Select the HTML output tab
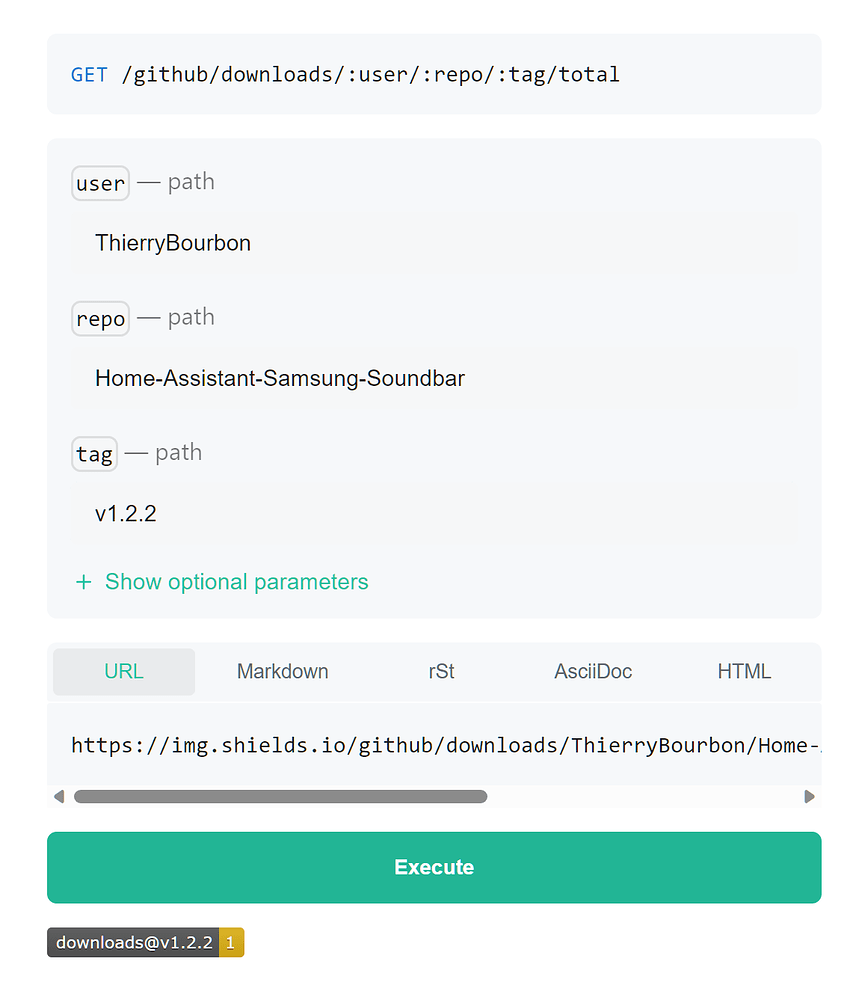 coord(744,671)
